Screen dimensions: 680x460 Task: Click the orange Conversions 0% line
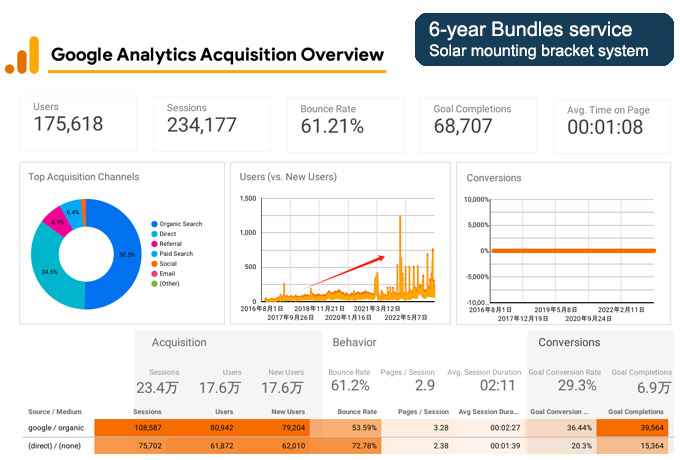573,251
